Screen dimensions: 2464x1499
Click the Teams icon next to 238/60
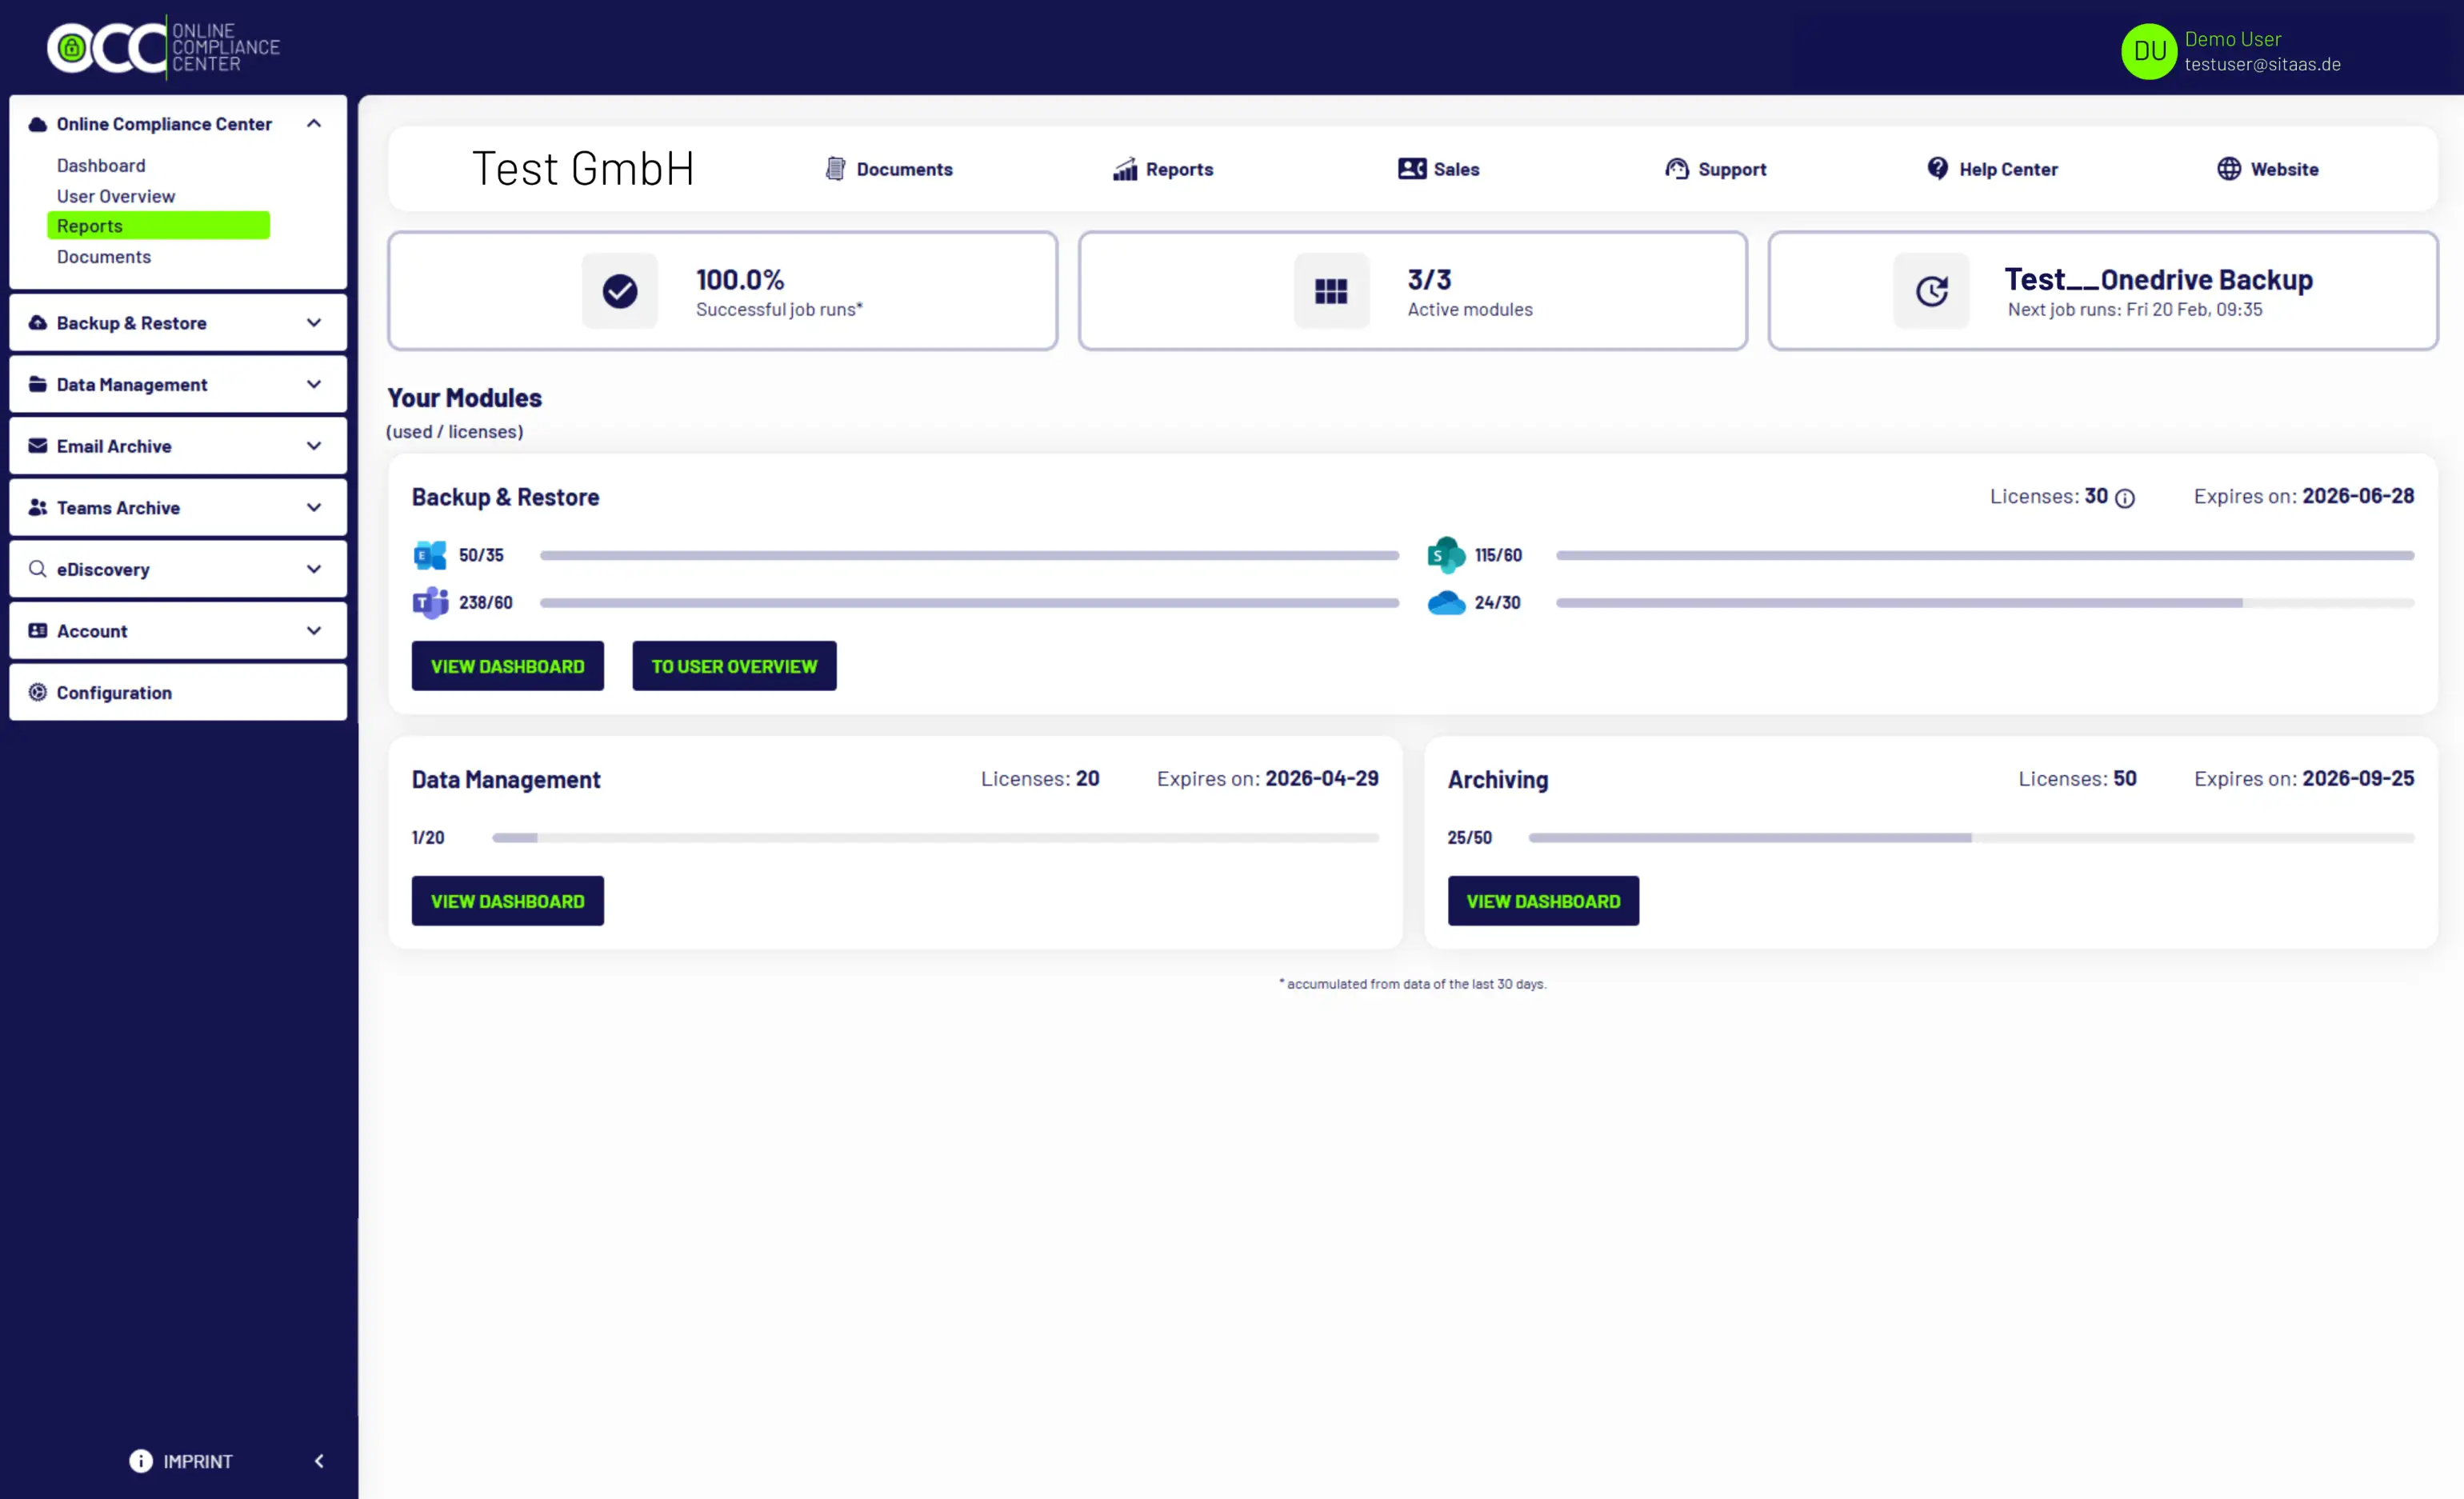coord(430,603)
